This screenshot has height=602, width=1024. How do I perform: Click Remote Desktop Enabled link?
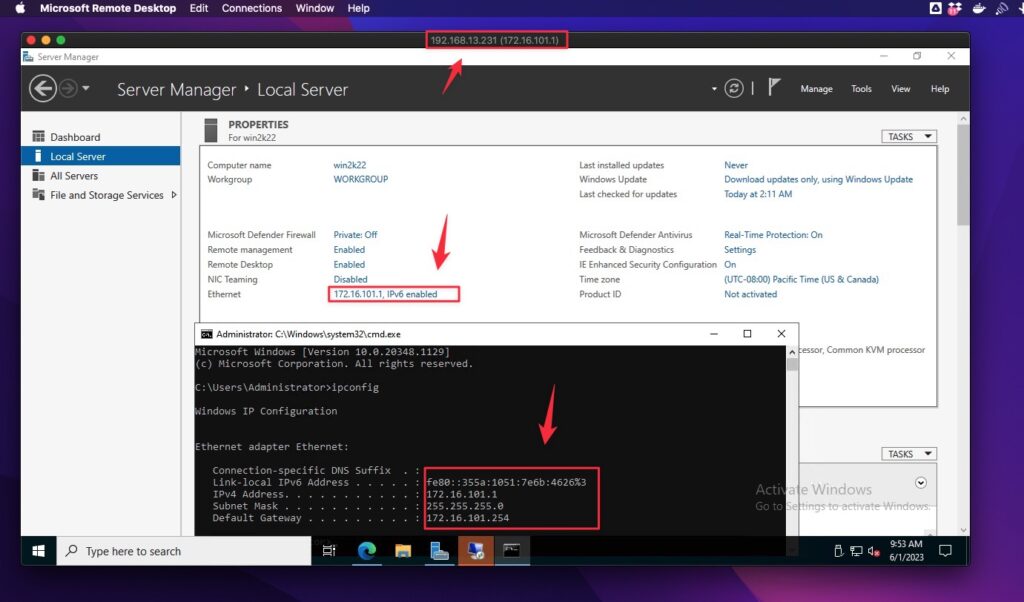coord(349,264)
